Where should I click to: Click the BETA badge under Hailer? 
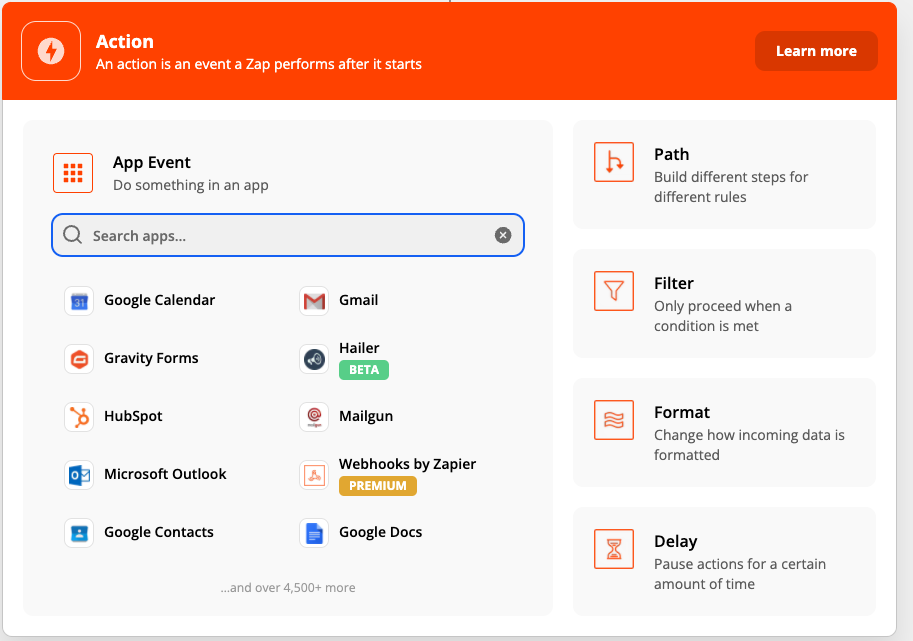pos(364,370)
